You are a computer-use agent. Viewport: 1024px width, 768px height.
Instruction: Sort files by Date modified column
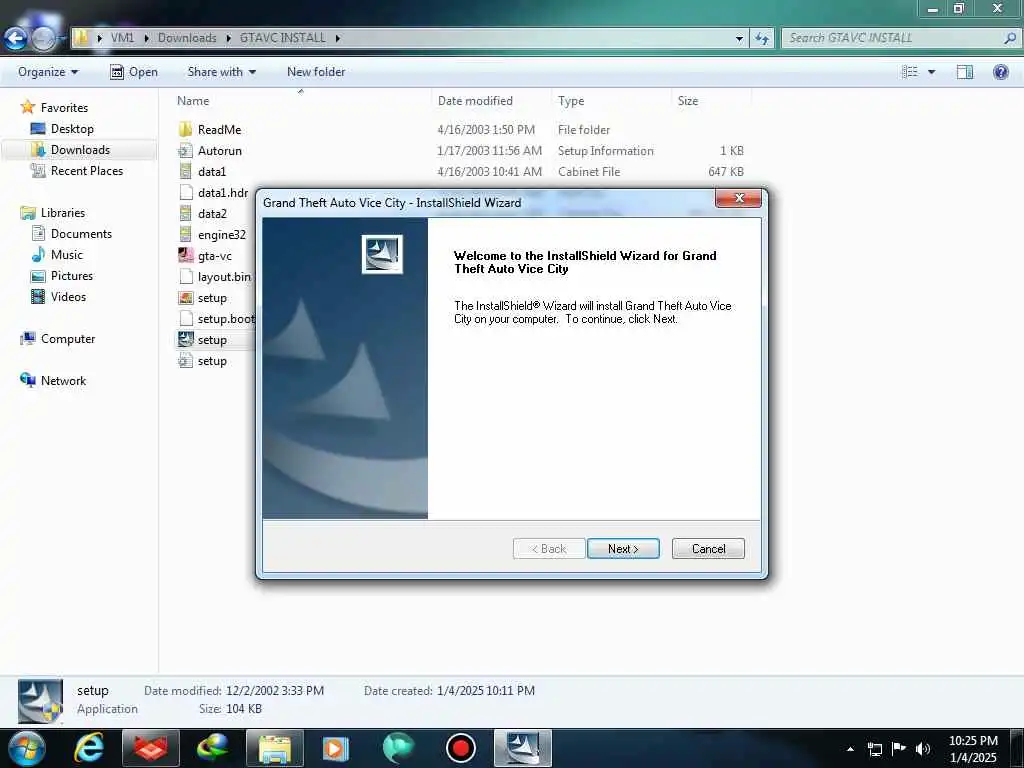[x=475, y=101]
